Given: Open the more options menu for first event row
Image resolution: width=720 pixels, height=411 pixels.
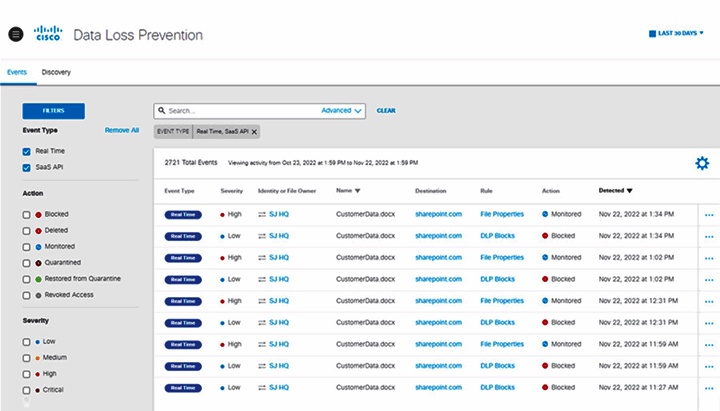Looking at the screenshot, I should point(710,213).
